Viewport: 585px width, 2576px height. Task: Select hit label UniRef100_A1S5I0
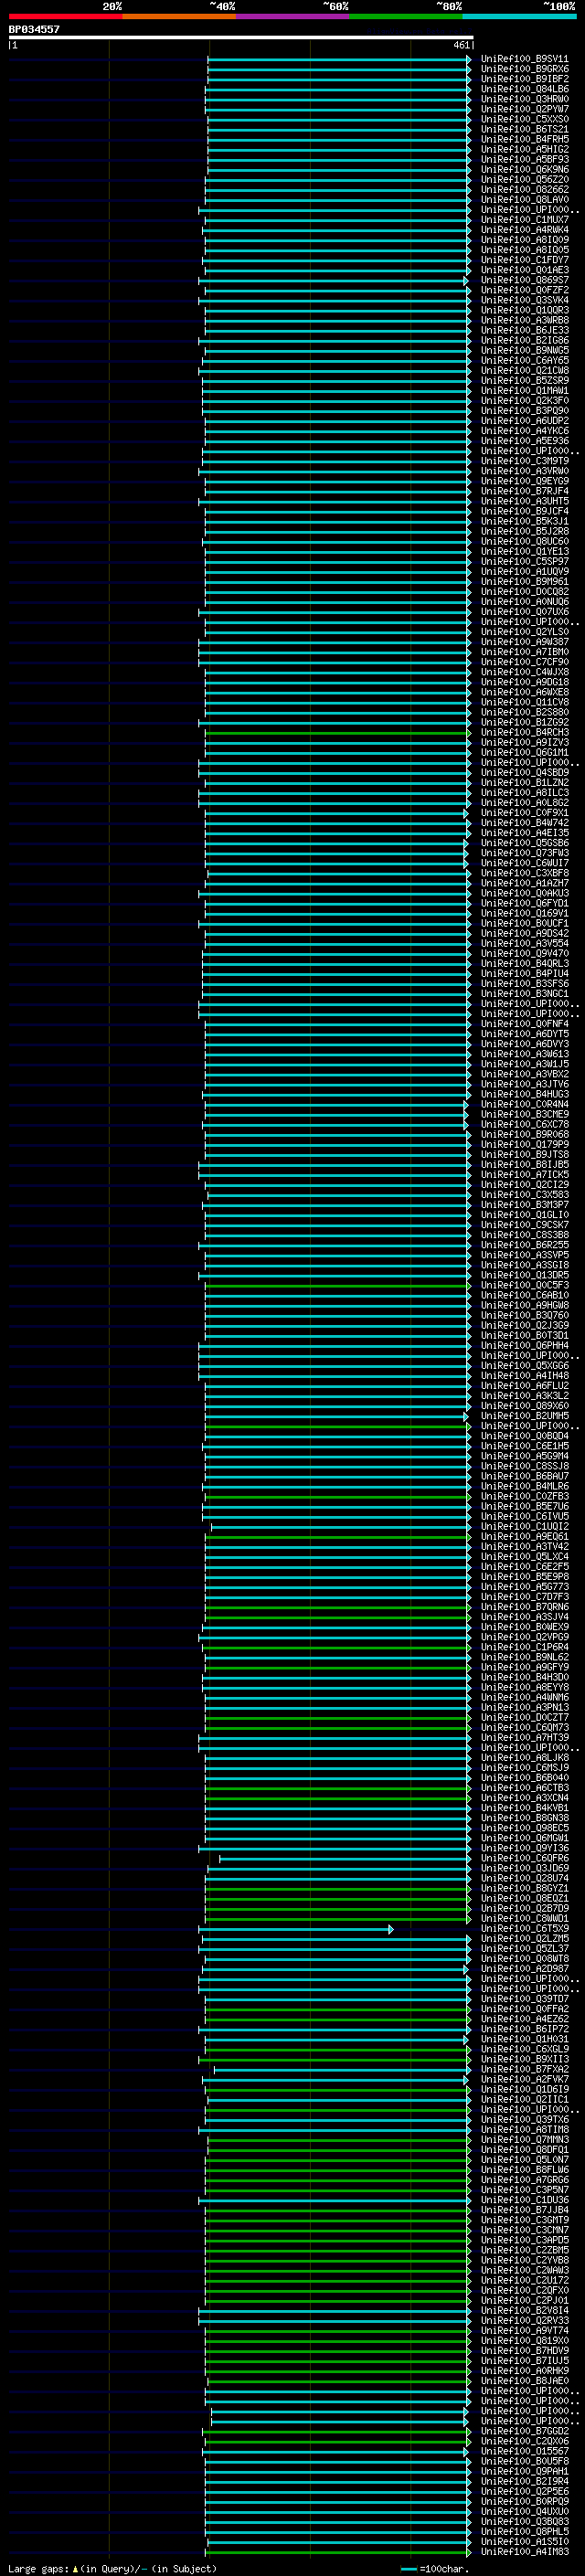pyautogui.click(x=524, y=2541)
